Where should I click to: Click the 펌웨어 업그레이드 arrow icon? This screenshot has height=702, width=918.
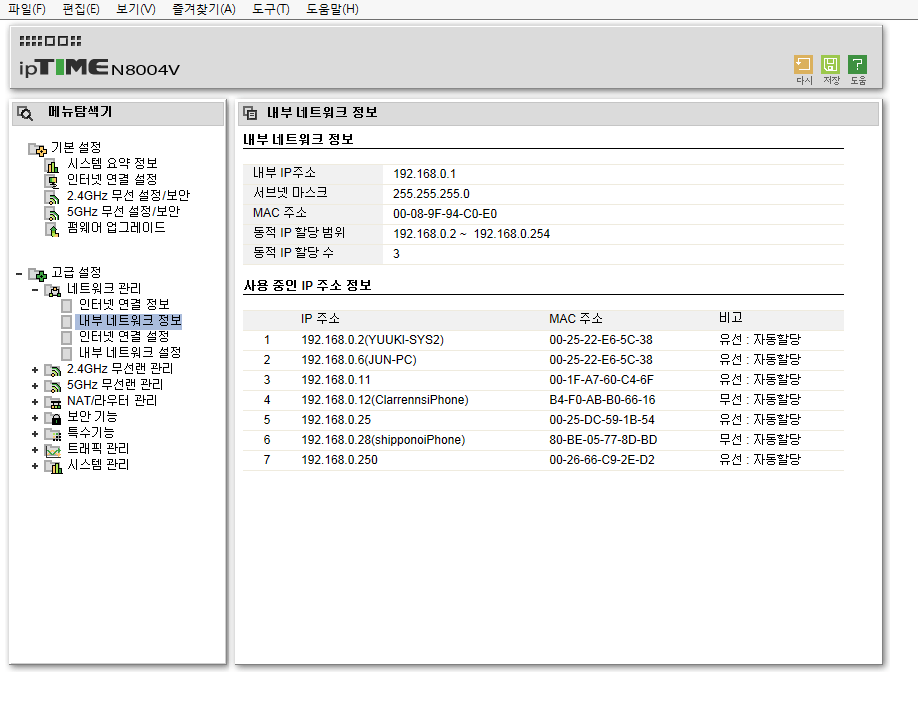(53, 230)
